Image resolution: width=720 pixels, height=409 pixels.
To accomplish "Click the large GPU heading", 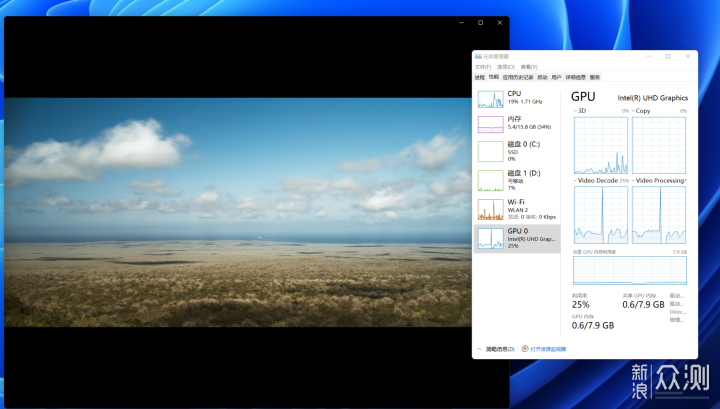I will point(583,96).
